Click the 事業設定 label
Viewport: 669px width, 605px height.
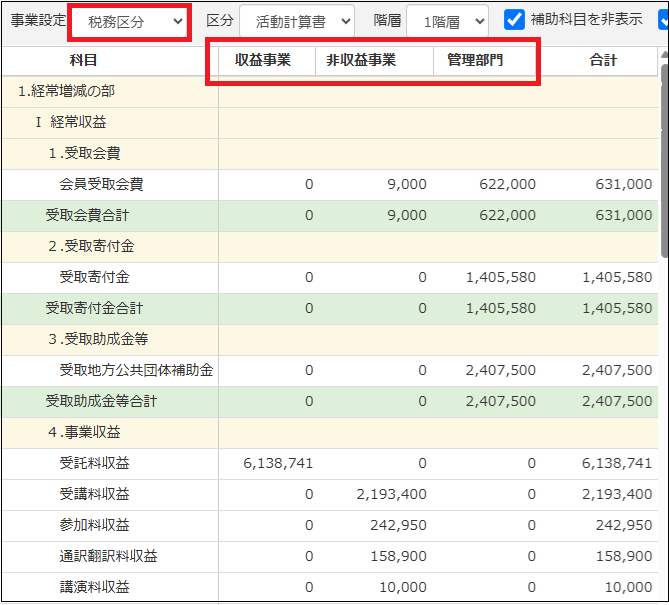pos(38,20)
